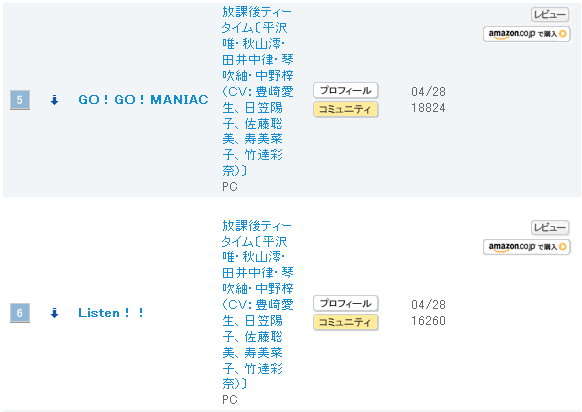This screenshot has width=582, height=412.
Task: Click レビュー for Listen!!
Action: pos(550,228)
